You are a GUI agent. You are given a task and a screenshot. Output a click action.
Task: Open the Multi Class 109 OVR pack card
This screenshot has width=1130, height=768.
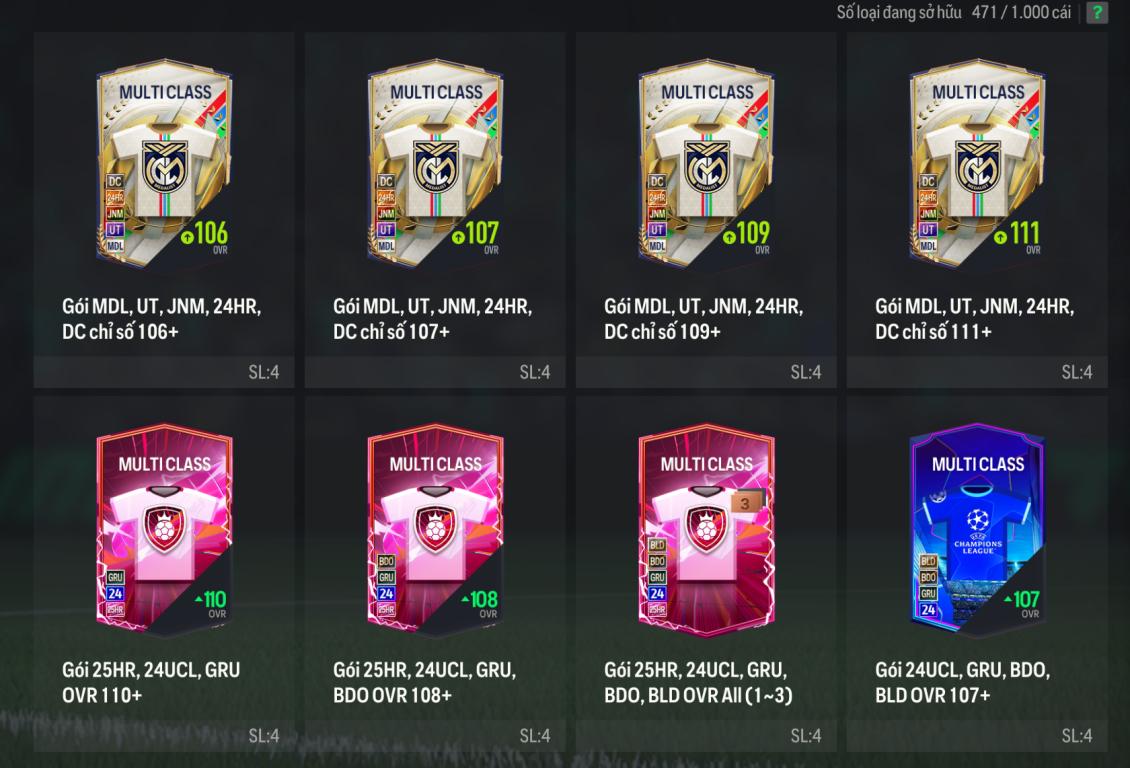point(706,162)
